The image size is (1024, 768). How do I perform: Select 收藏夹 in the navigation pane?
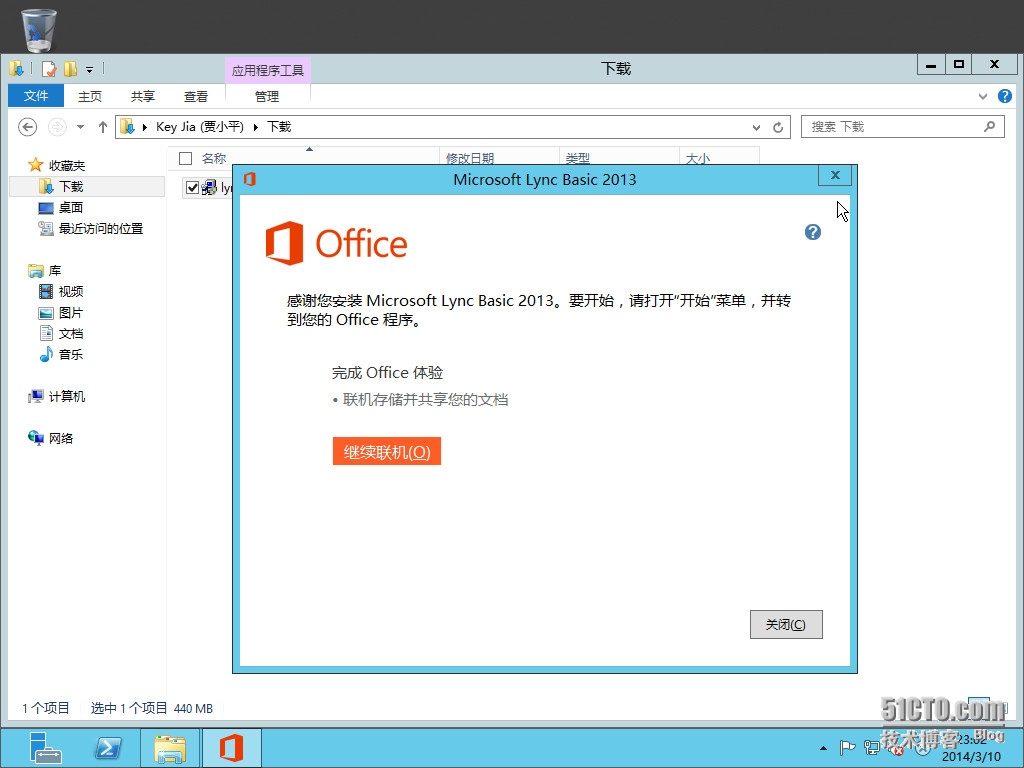[x=67, y=165]
